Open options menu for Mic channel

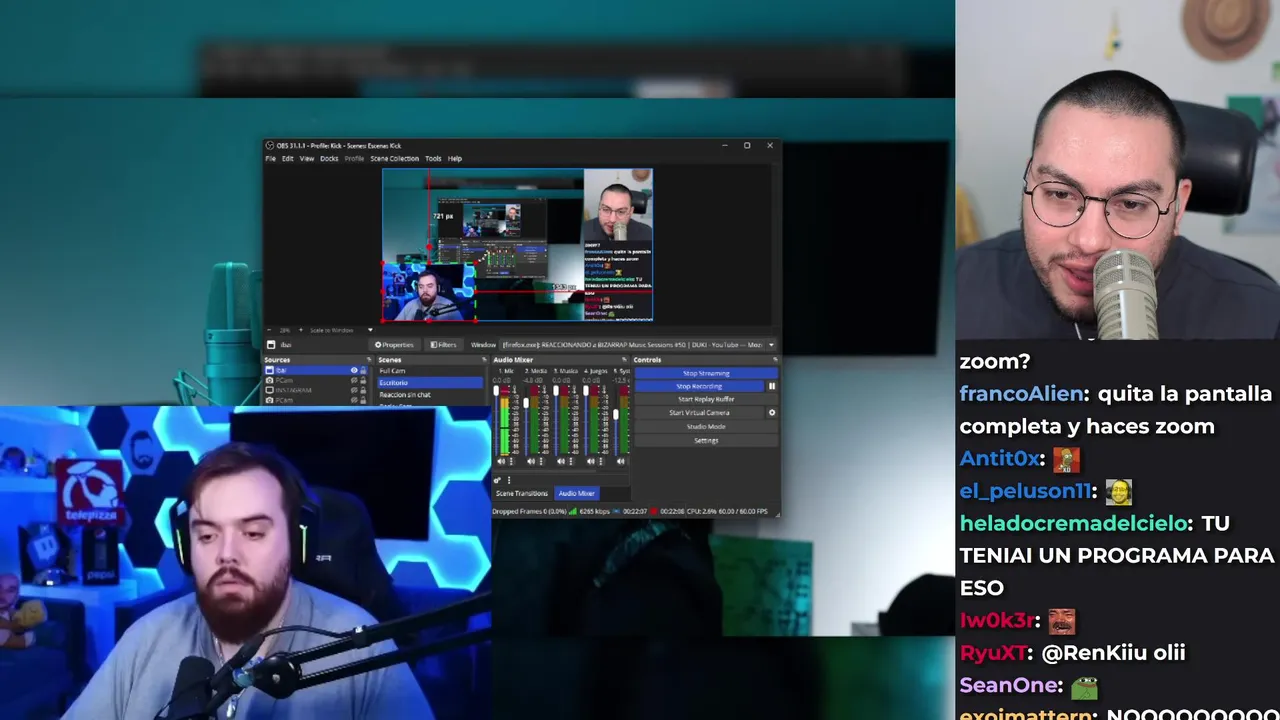coord(511,461)
